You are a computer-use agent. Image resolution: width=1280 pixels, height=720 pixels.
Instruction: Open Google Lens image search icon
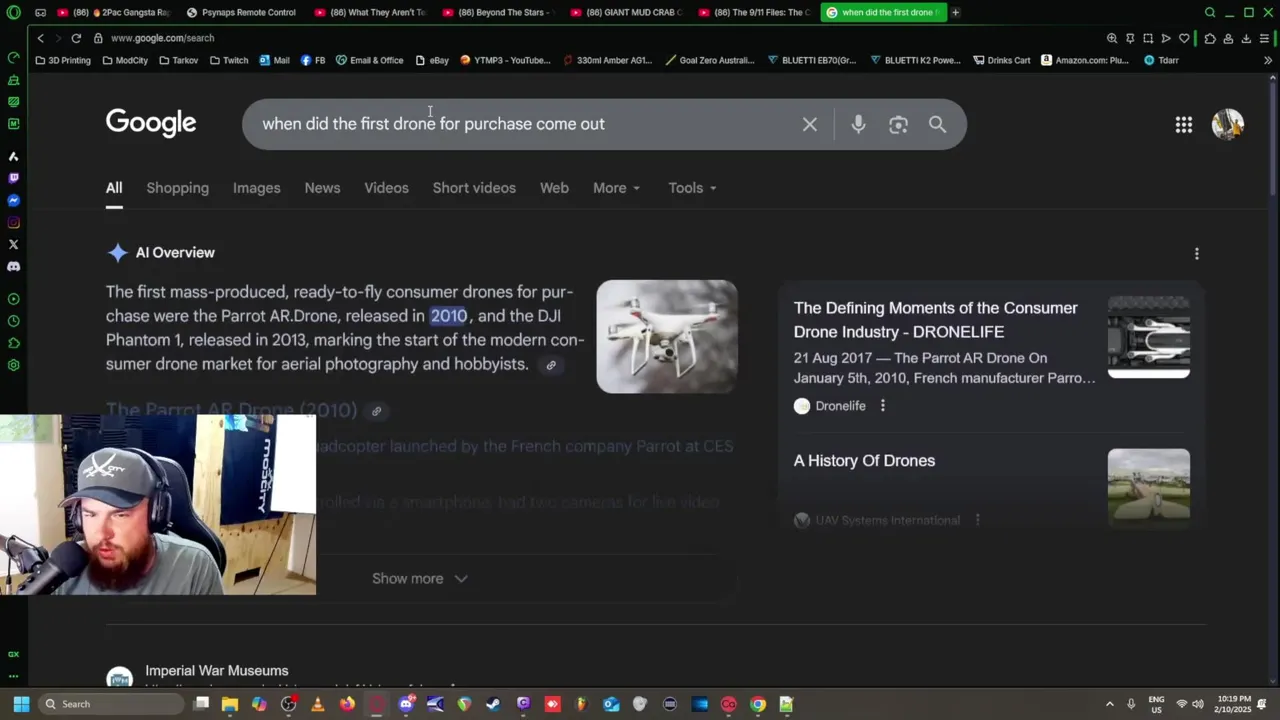(x=898, y=124)
